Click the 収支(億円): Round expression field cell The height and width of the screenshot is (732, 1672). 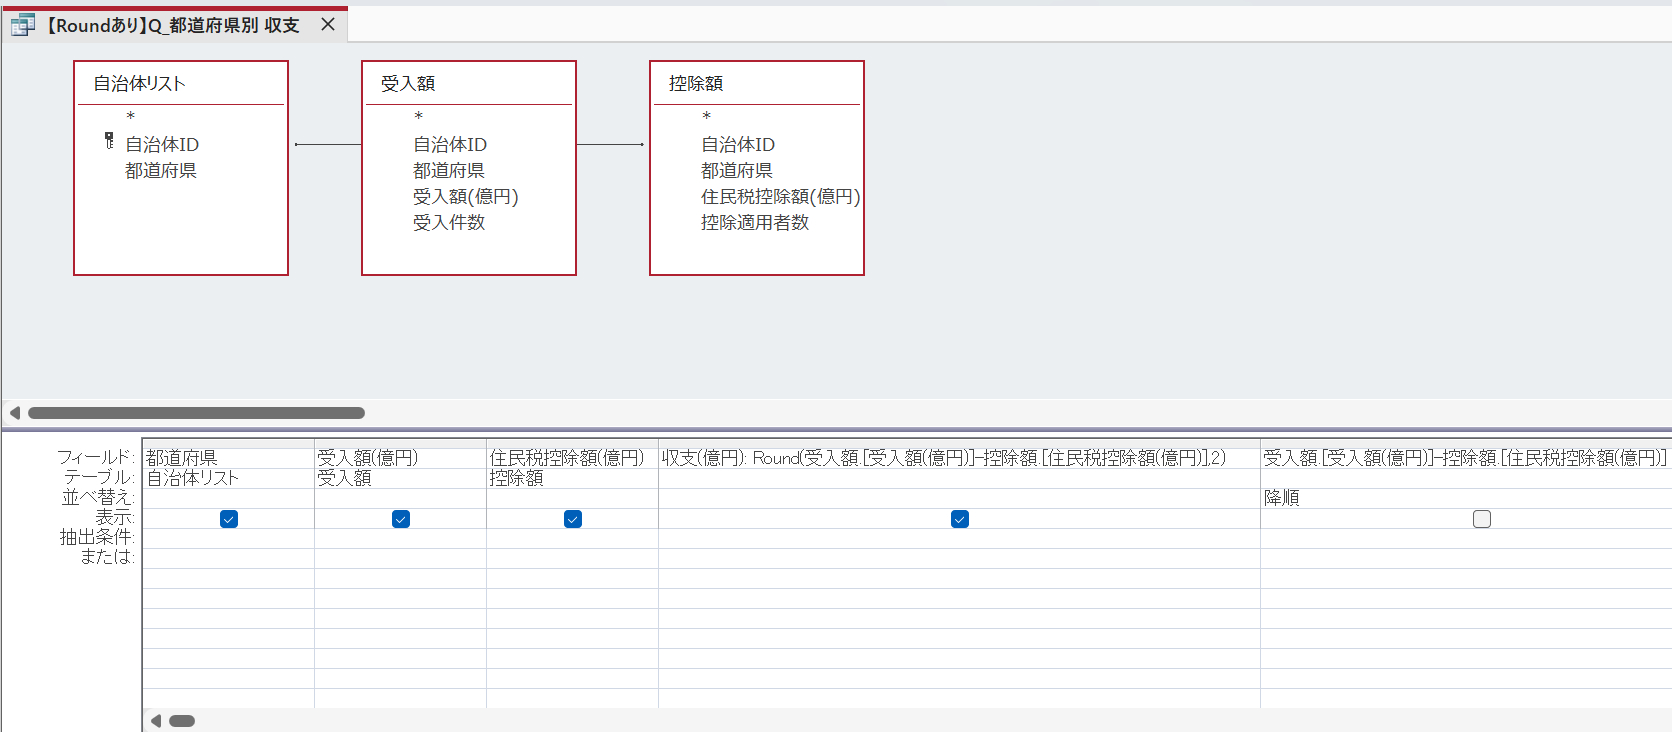[x=960, y=458]
